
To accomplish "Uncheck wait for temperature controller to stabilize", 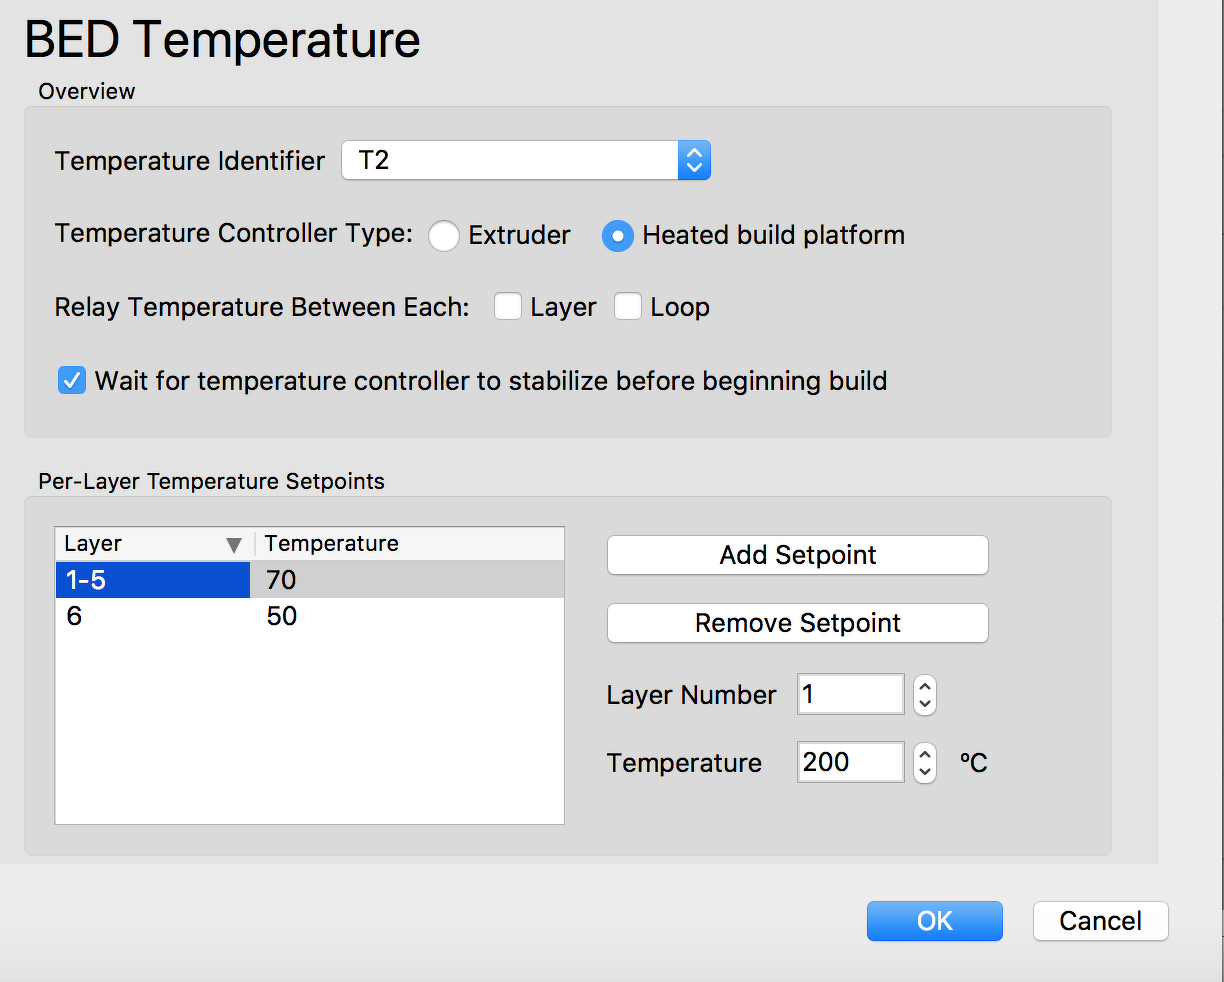I will tap(72, 381).
